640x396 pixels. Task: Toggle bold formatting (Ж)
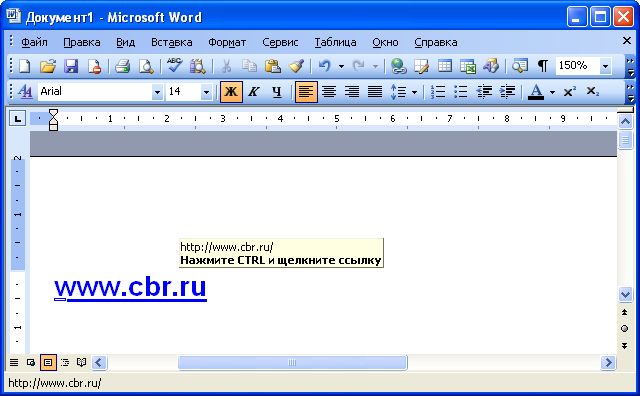pos(231,91)
